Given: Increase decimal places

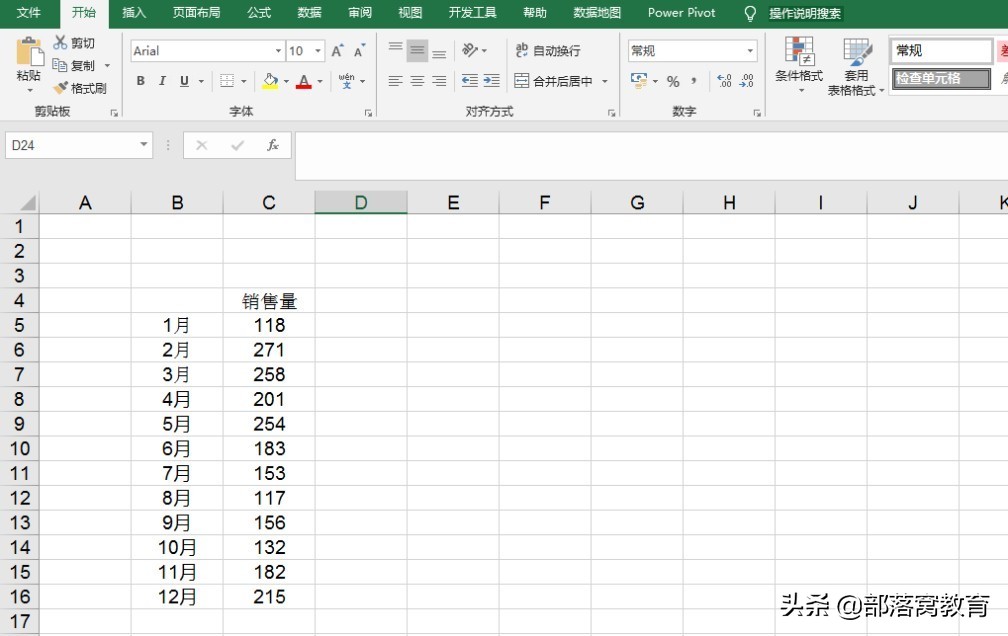Looking at the screenshot, I should pyautogui.click(x=724, y=81).
